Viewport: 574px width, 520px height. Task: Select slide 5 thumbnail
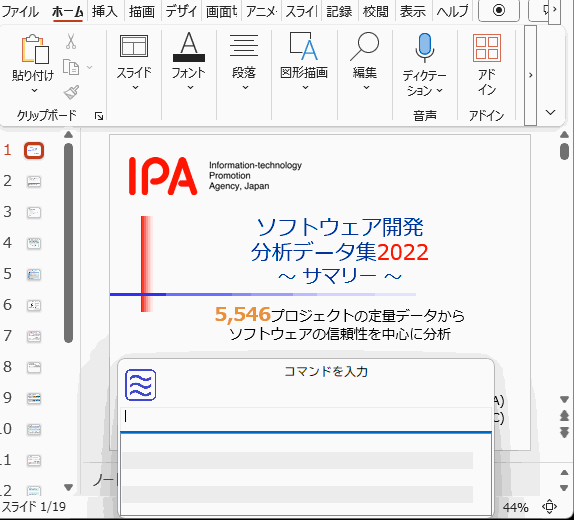pyautogui.click(x=34, y=274)
